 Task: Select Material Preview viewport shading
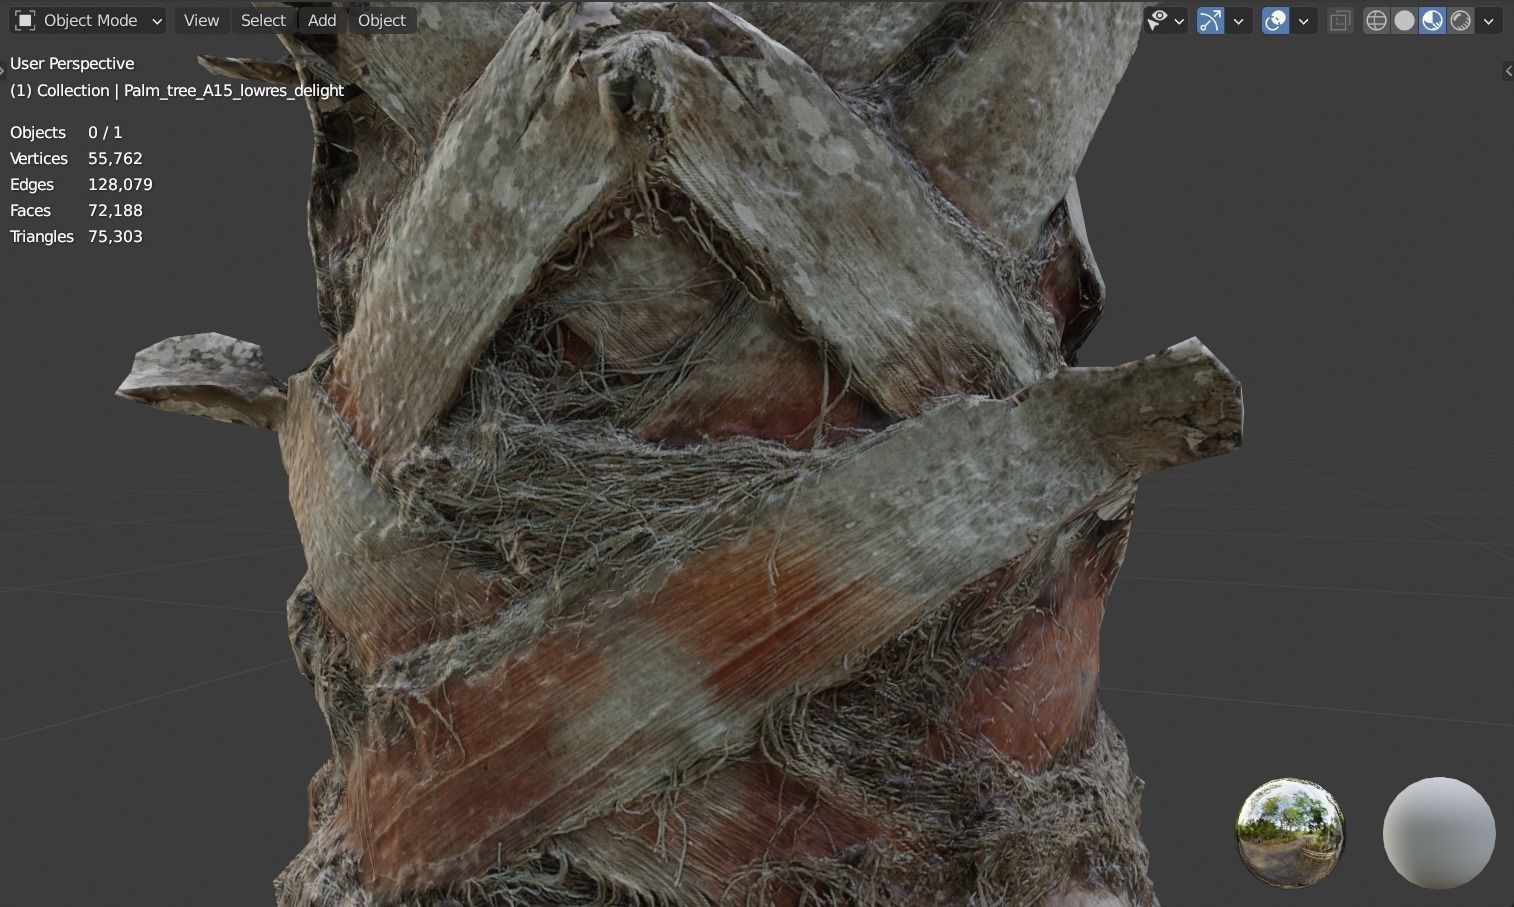coord(1432,20)
